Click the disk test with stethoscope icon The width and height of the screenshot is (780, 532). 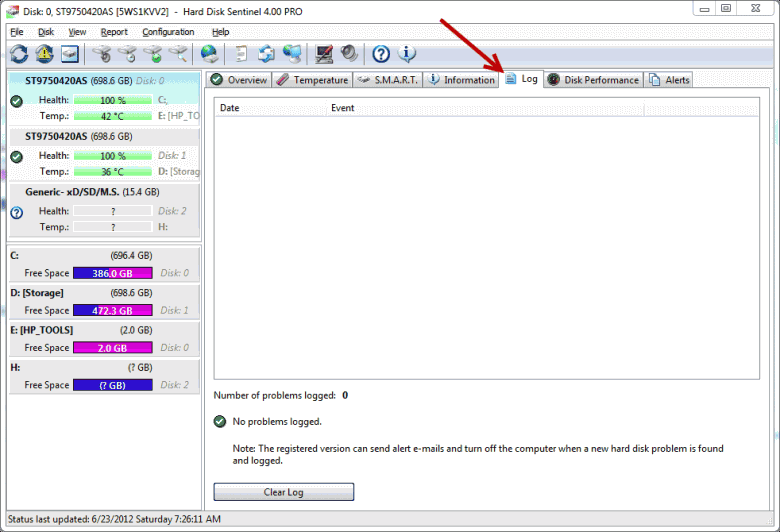[x=102, y=54]
